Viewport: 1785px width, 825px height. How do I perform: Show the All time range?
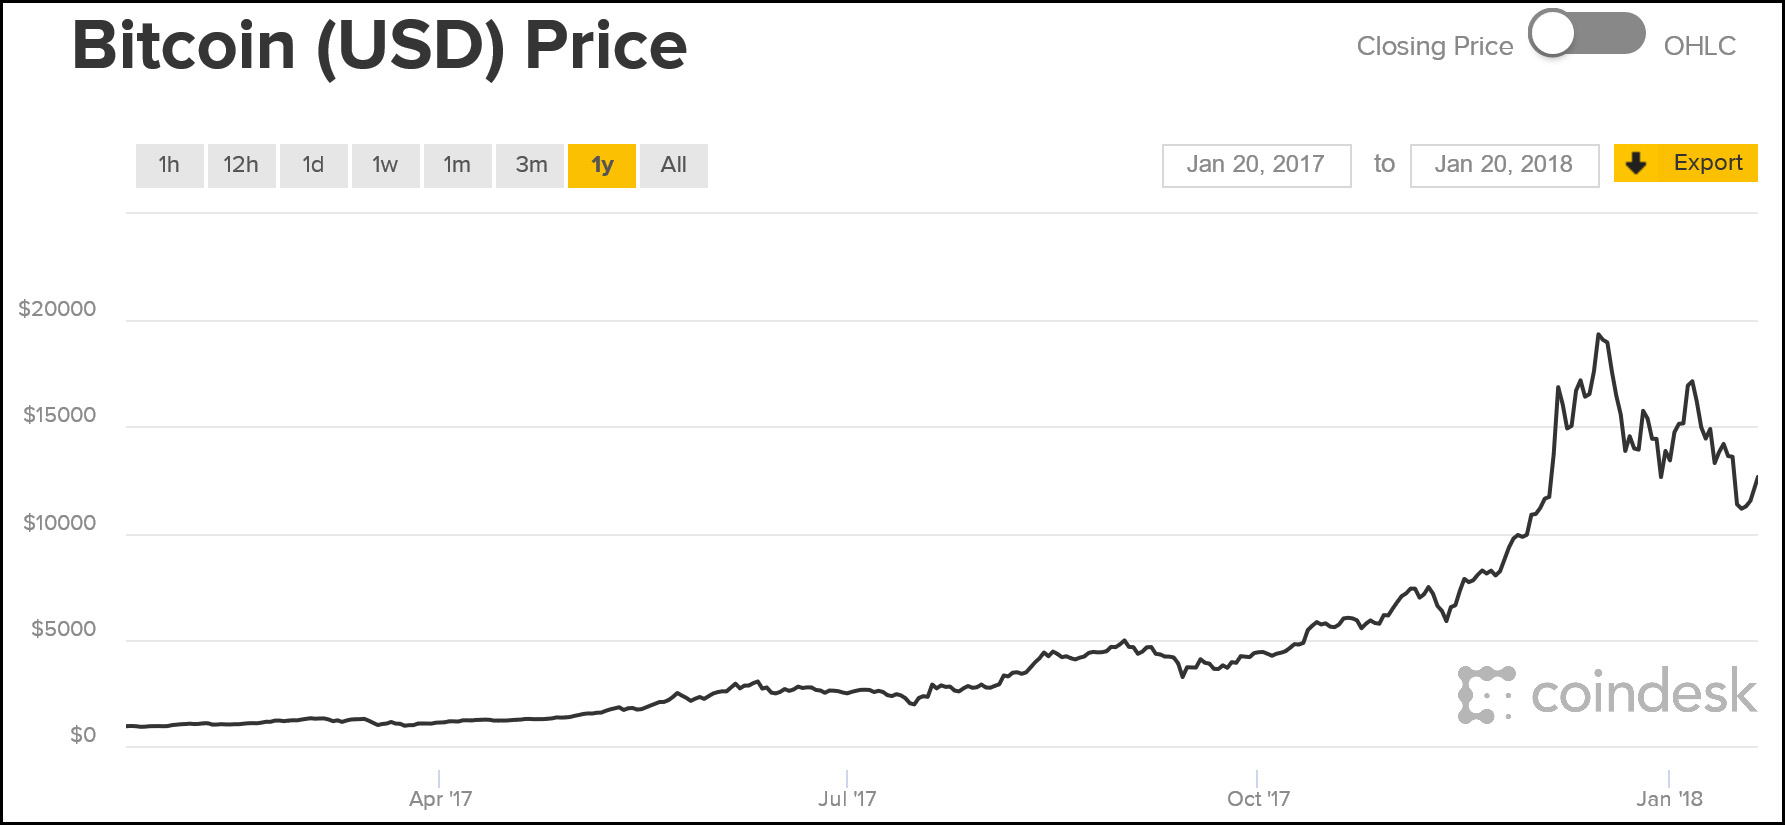pyautogui.click(x=674, y=165)
